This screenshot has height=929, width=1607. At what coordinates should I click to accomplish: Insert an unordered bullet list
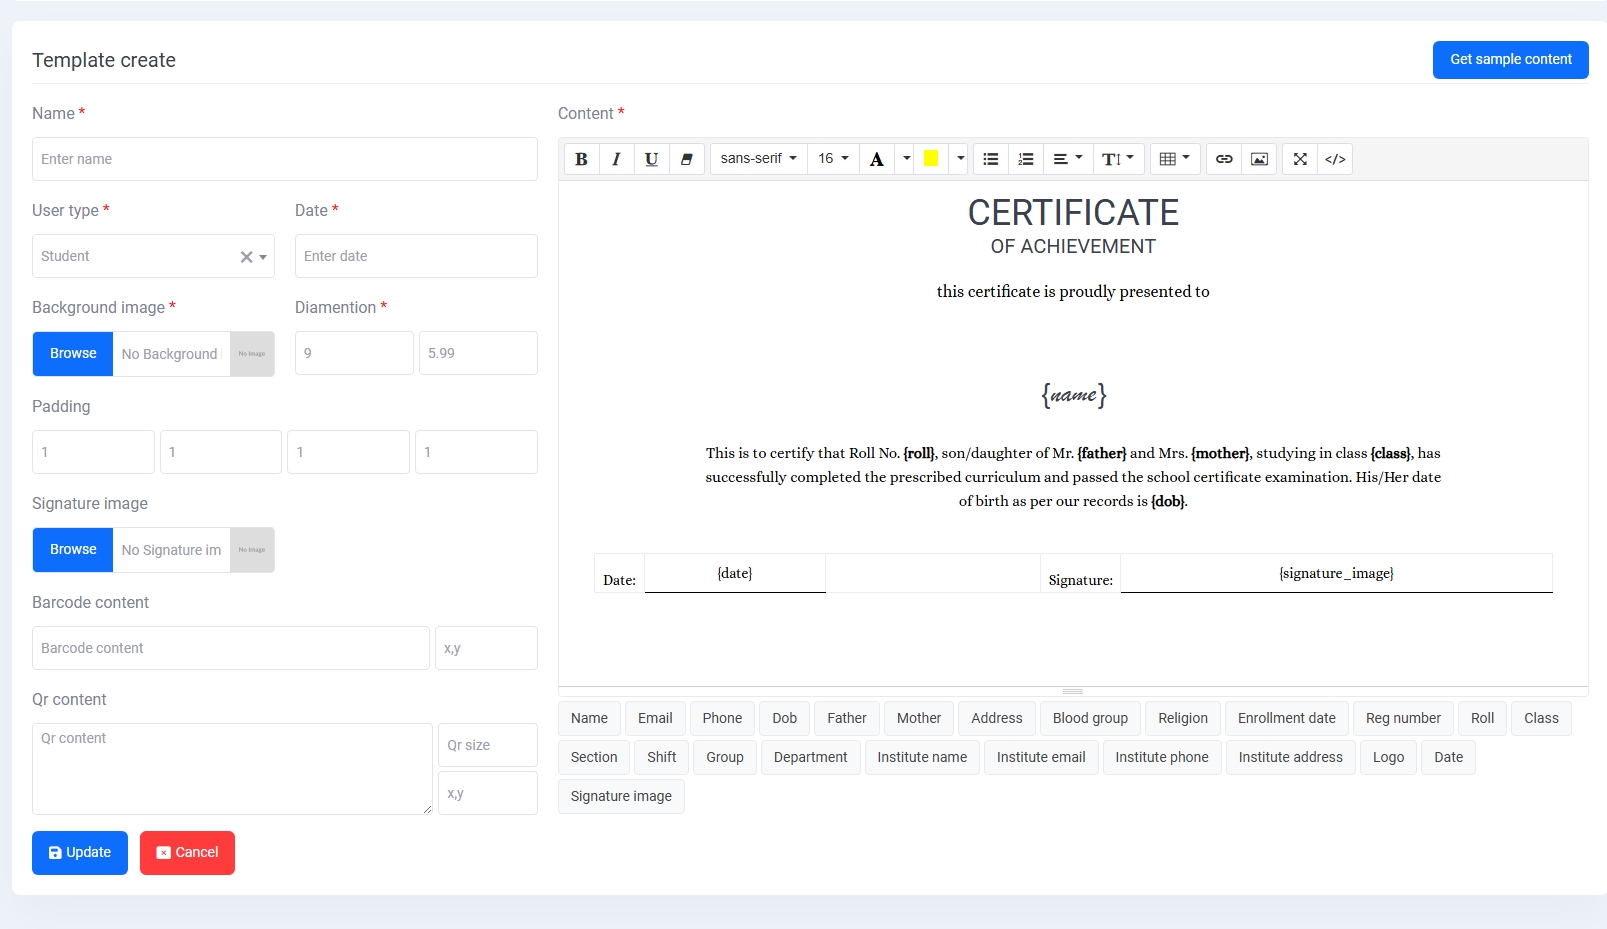click(990, 159)
